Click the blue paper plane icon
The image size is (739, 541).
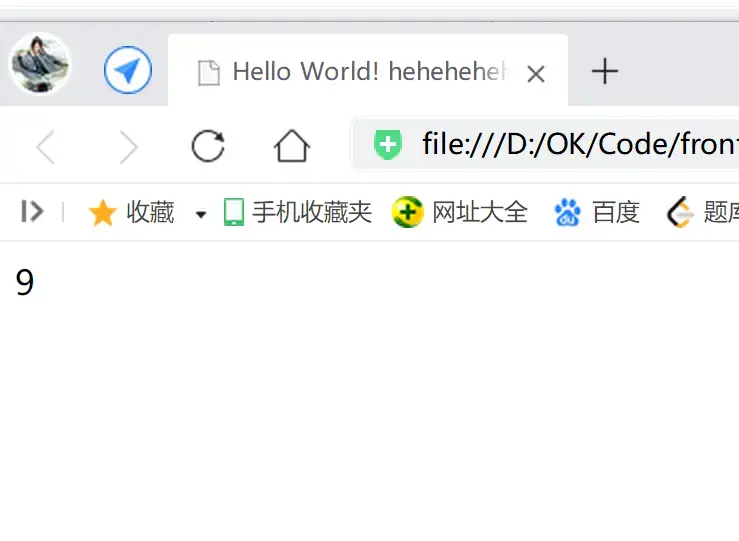click(128, 70)
